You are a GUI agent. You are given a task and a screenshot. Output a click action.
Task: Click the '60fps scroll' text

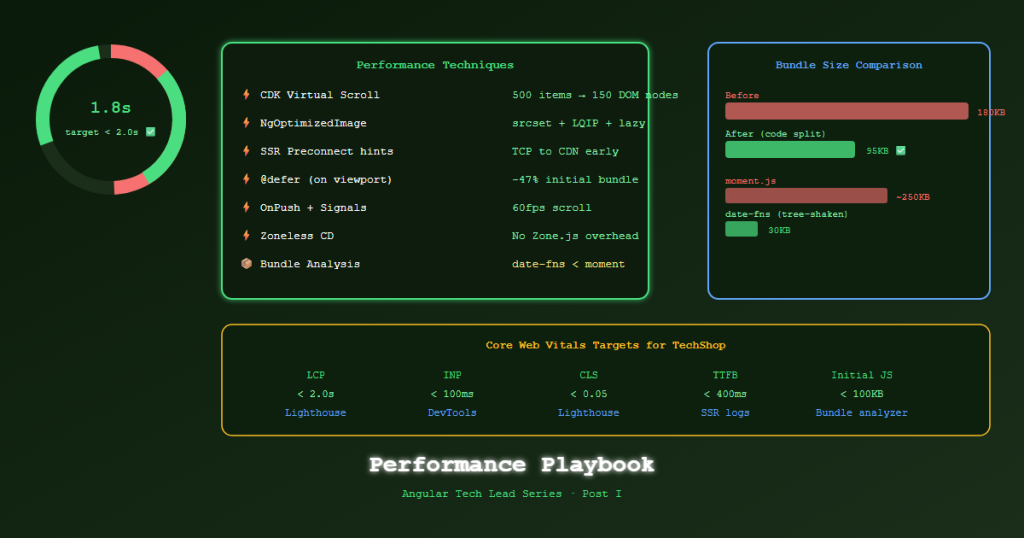552,207
